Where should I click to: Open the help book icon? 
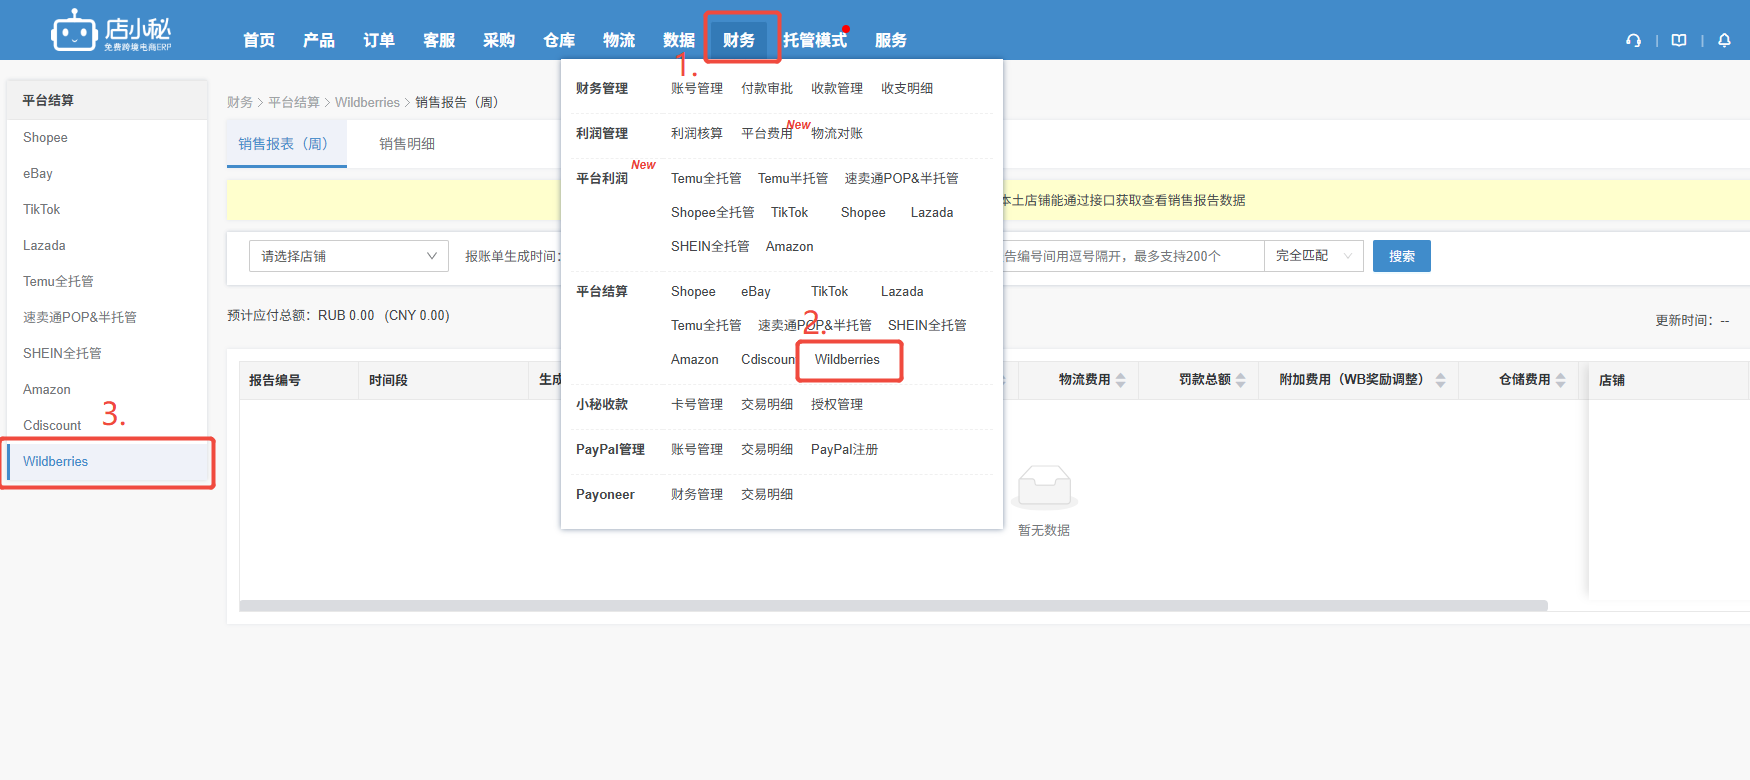(1679, 41)
